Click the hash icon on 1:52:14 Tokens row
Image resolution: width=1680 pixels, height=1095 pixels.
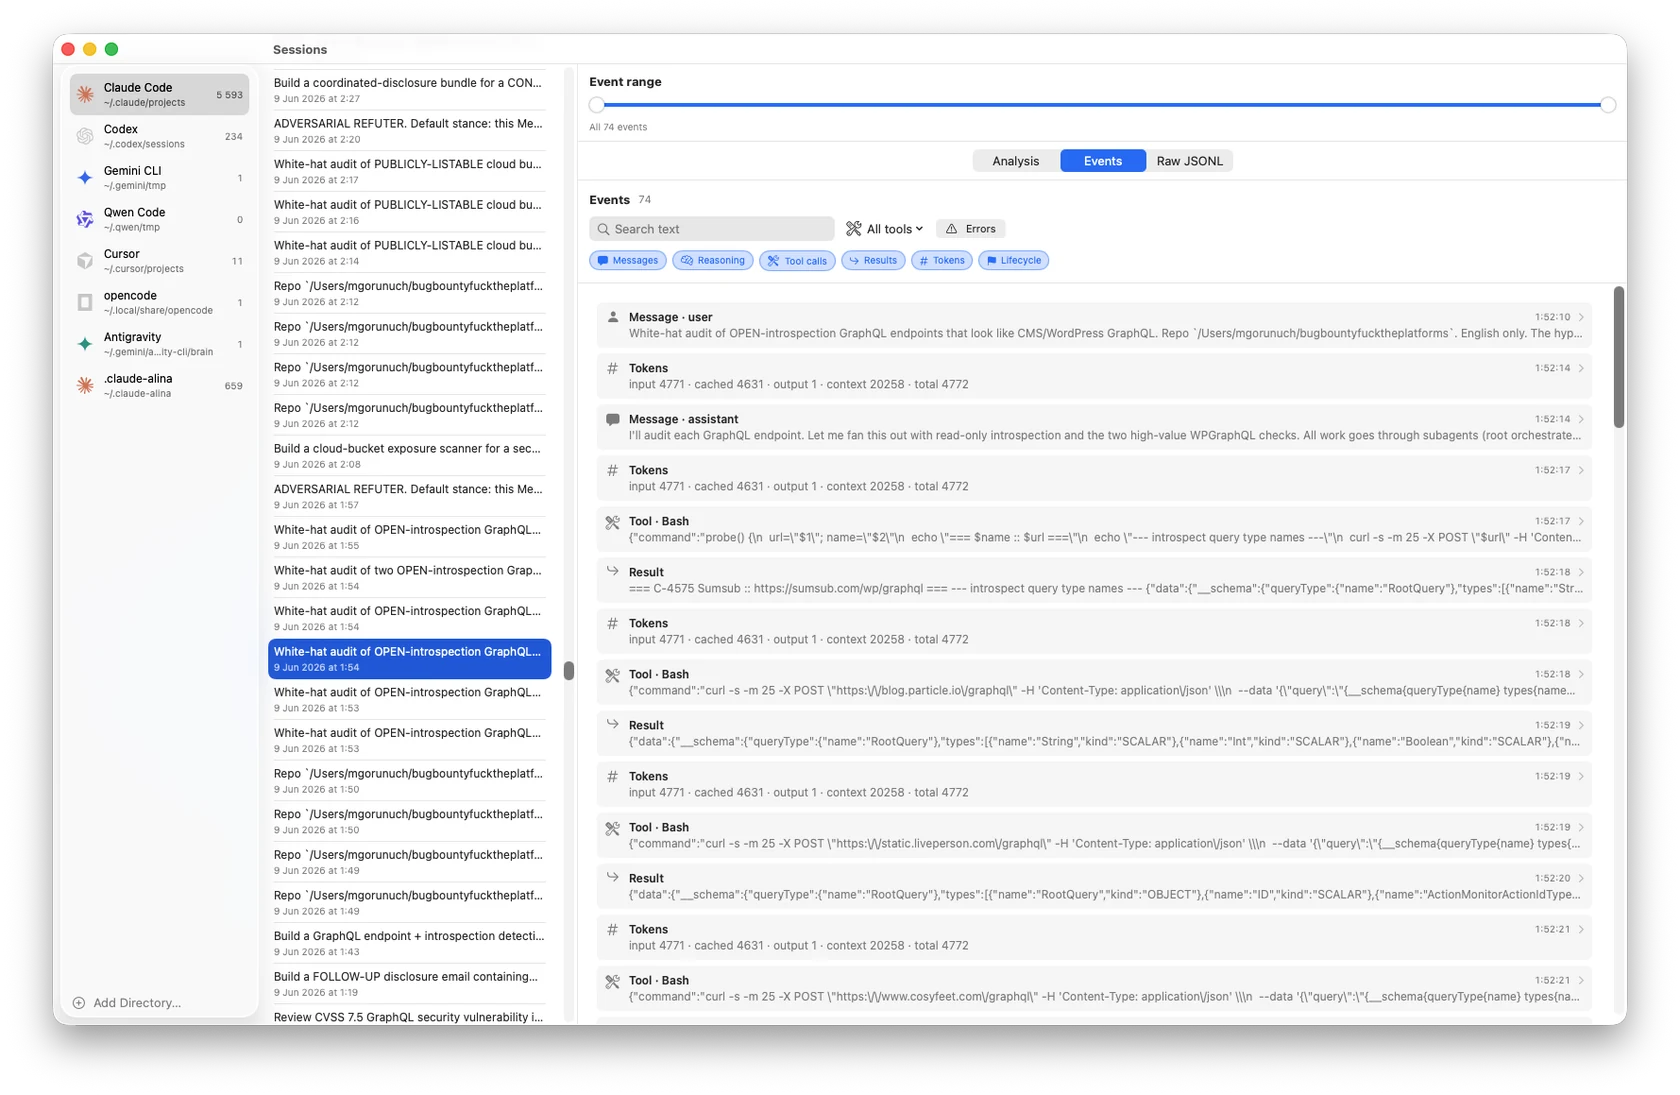click(x=613, y=369)
